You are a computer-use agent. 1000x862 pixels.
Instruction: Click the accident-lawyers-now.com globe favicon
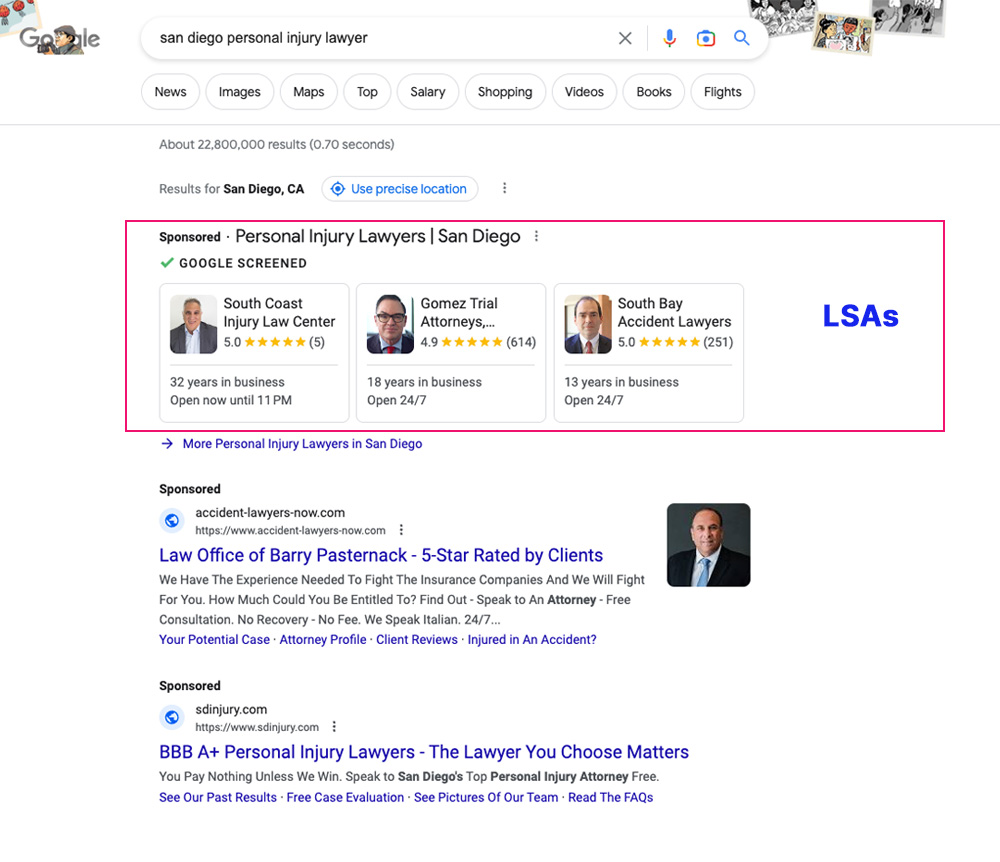172,521
